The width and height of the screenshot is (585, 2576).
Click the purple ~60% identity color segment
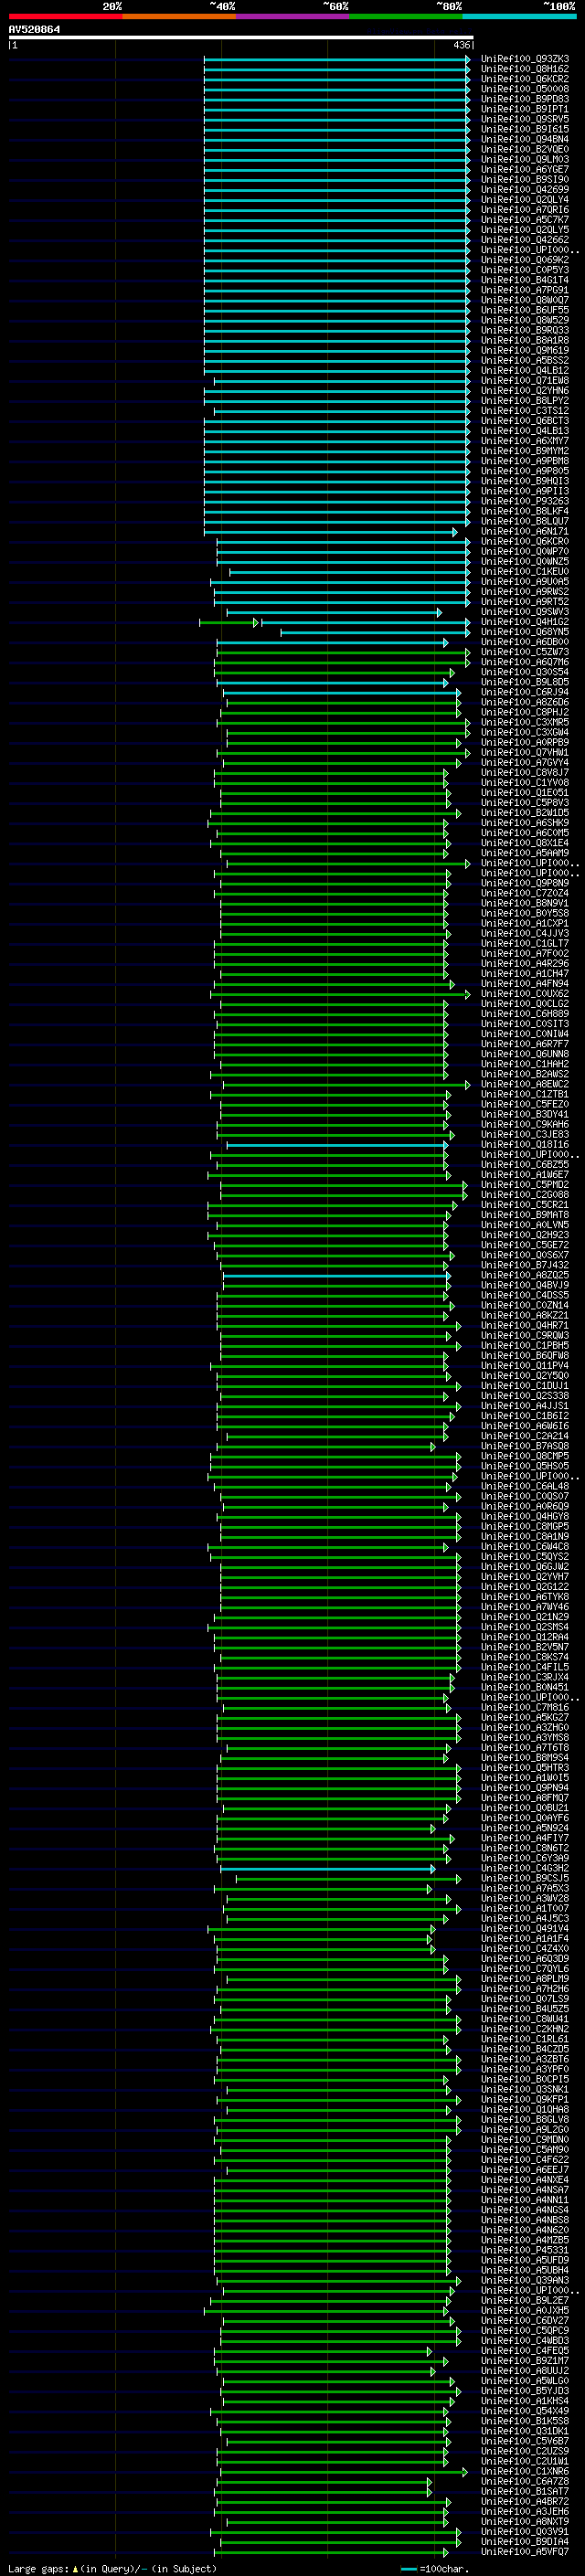(x=292, y=16)
